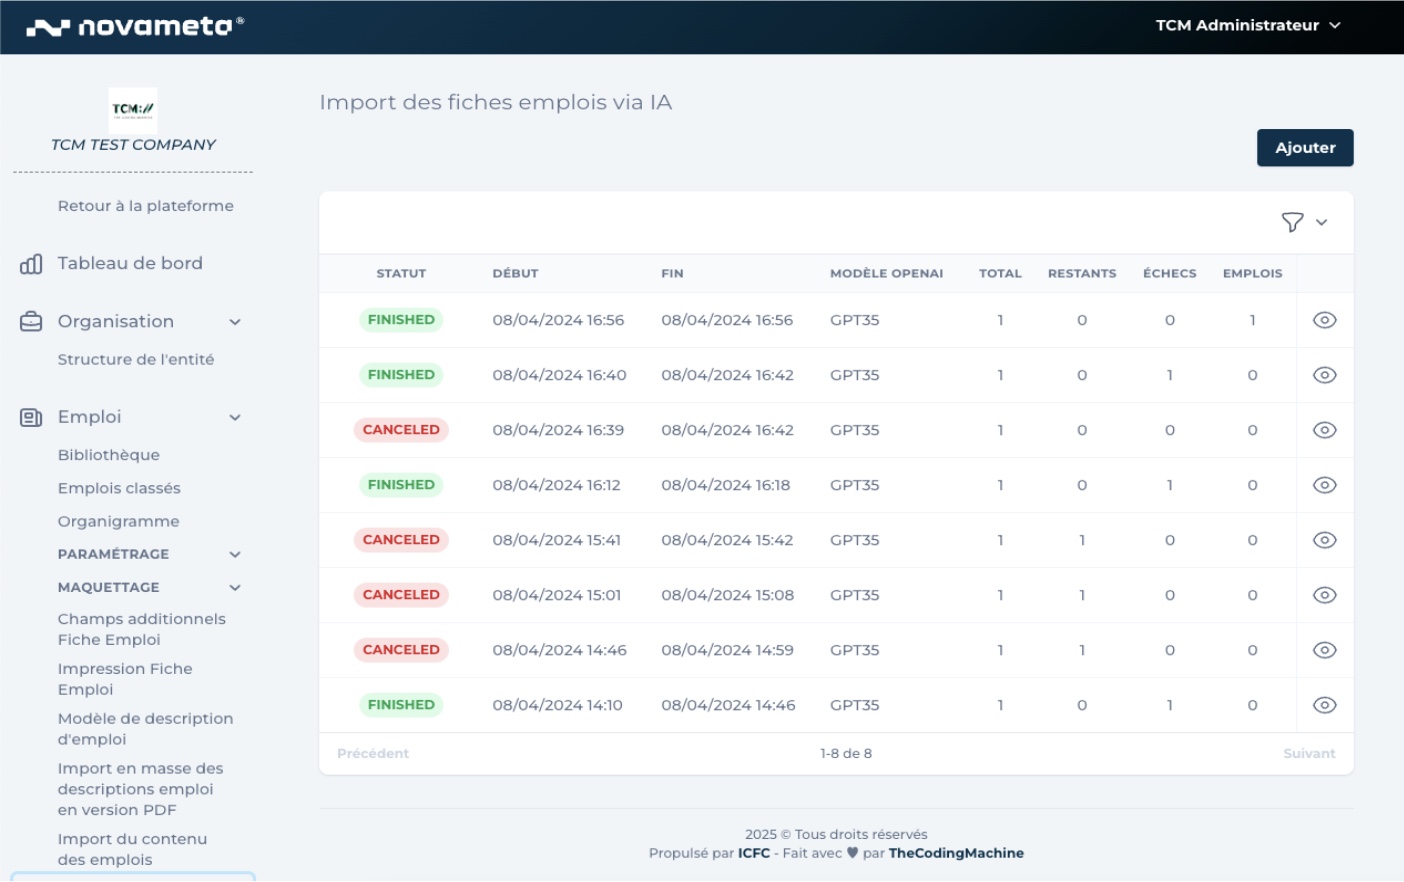This screenshot has height=882, width=1404.
Task: Click page title Import des fiches emplois
Action: (495, 103)
